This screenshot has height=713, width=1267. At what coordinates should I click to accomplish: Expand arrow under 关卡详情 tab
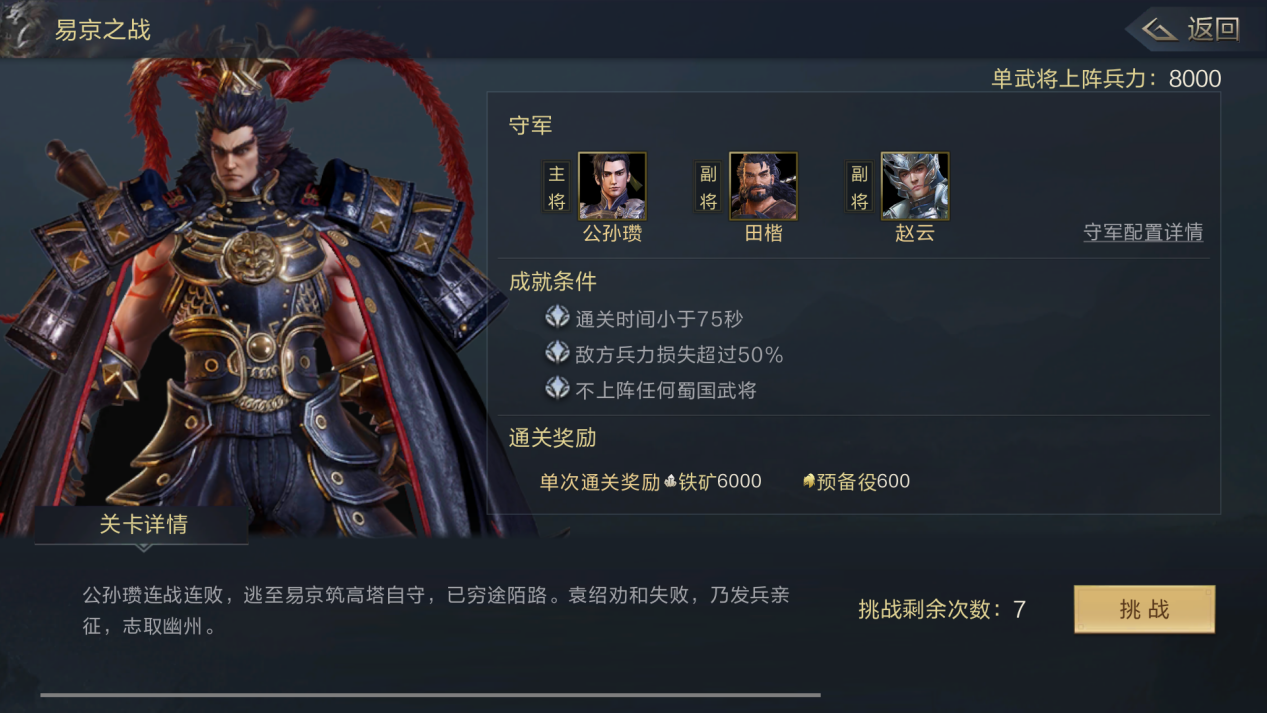point(143,547)
